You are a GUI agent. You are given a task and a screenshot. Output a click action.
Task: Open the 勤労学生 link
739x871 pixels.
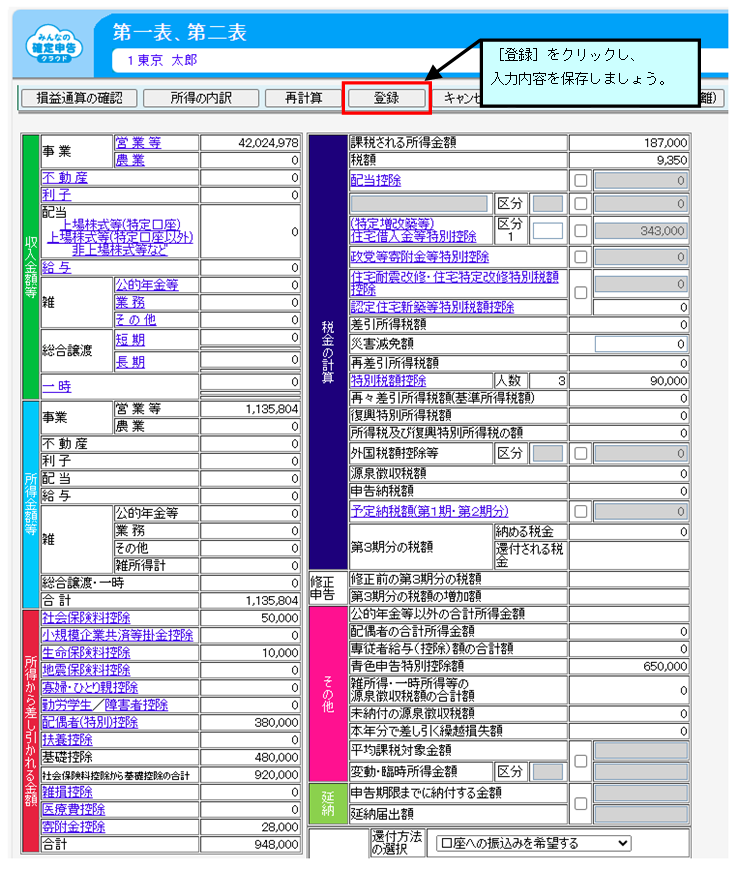coord(67,705)
